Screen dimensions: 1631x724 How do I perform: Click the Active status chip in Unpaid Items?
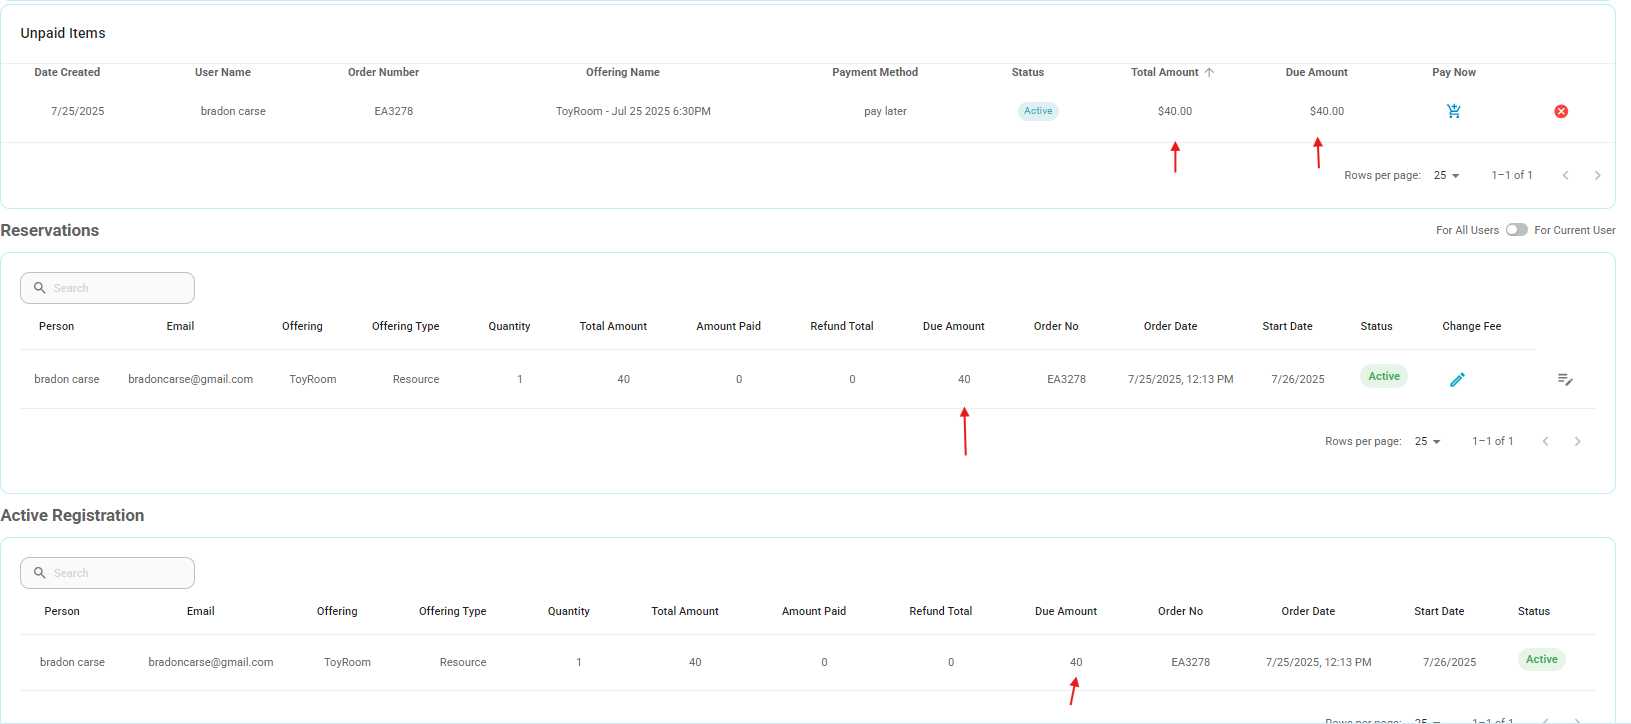[x=1038, y=111]
